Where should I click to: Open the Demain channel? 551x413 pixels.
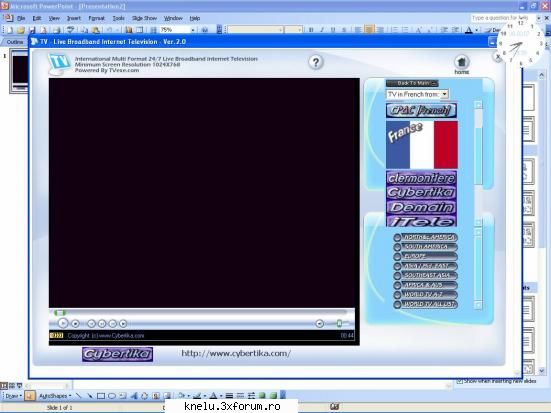click(421, 207)
